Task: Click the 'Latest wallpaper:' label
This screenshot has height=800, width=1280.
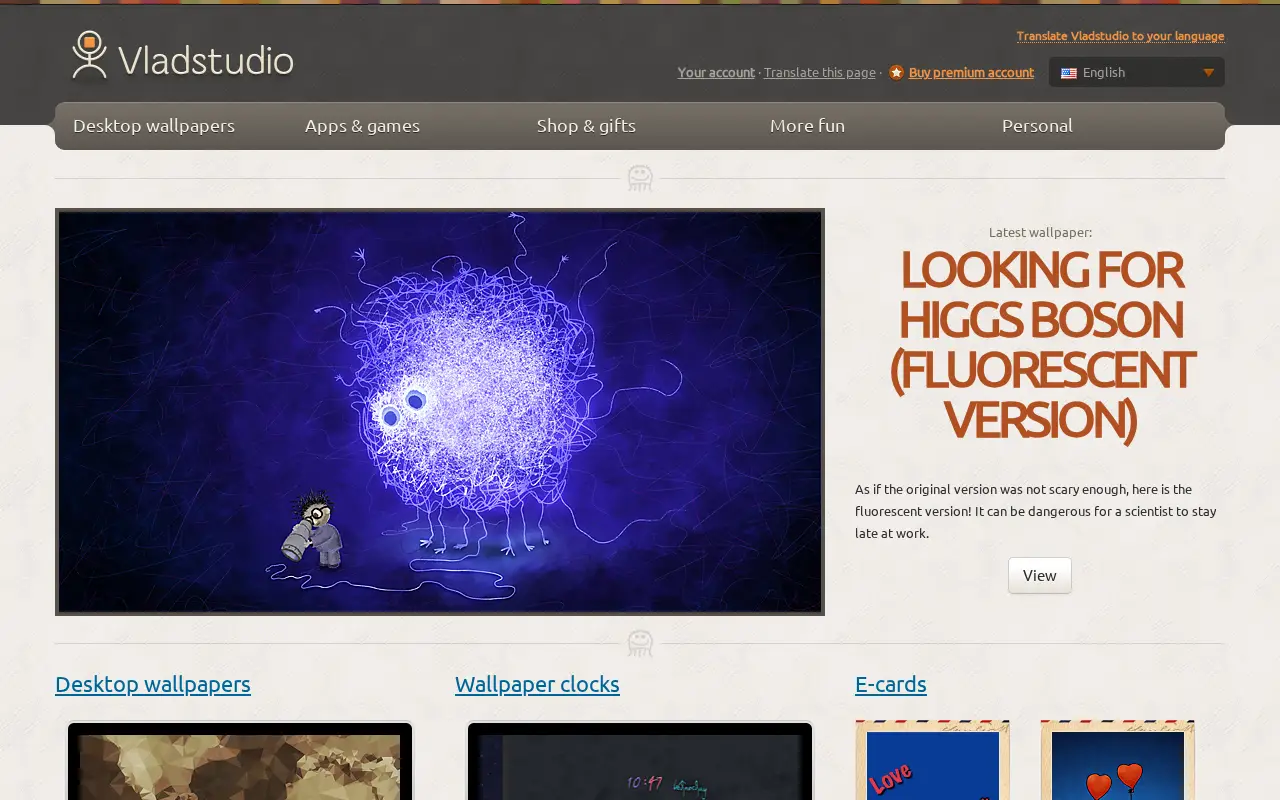Action: click(1040, 232)
